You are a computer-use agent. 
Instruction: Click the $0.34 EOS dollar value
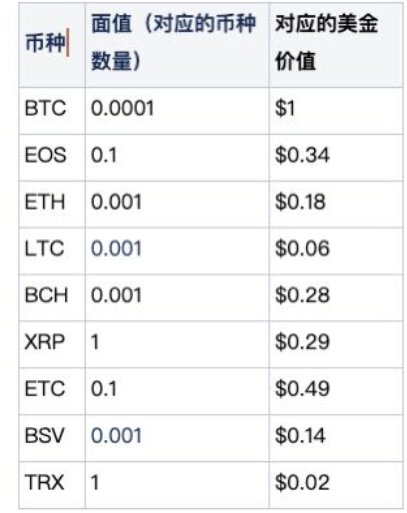[302, 155]
